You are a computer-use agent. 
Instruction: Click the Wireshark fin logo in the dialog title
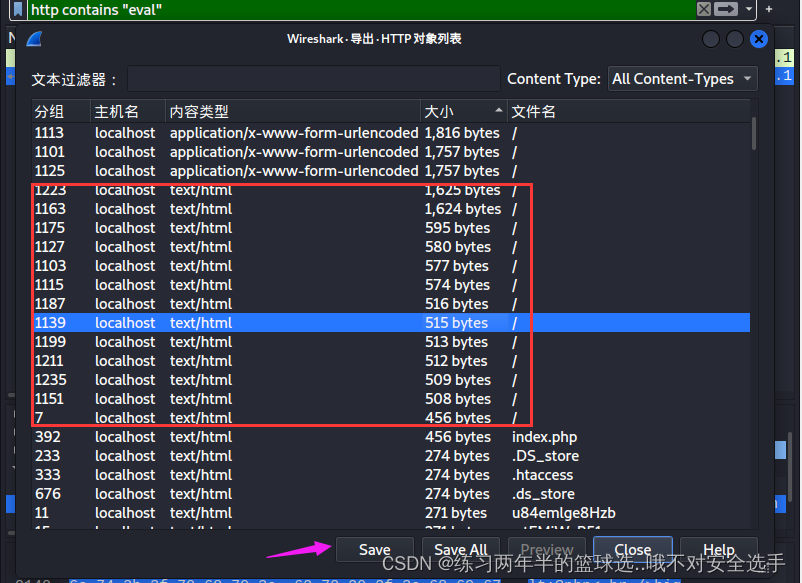tap(34, 38)
